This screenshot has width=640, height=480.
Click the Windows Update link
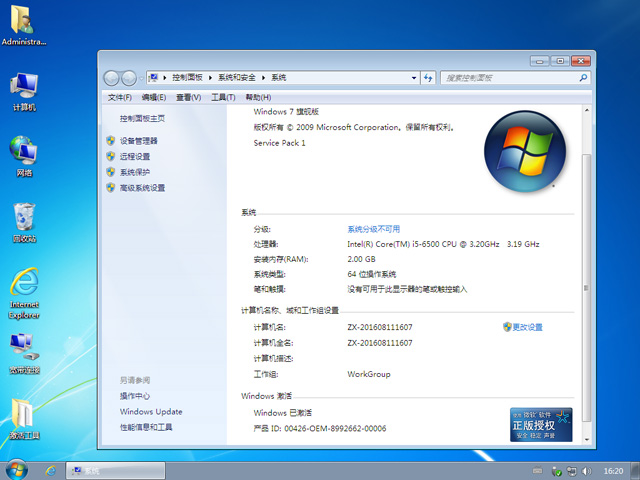[x=151, y=412]
